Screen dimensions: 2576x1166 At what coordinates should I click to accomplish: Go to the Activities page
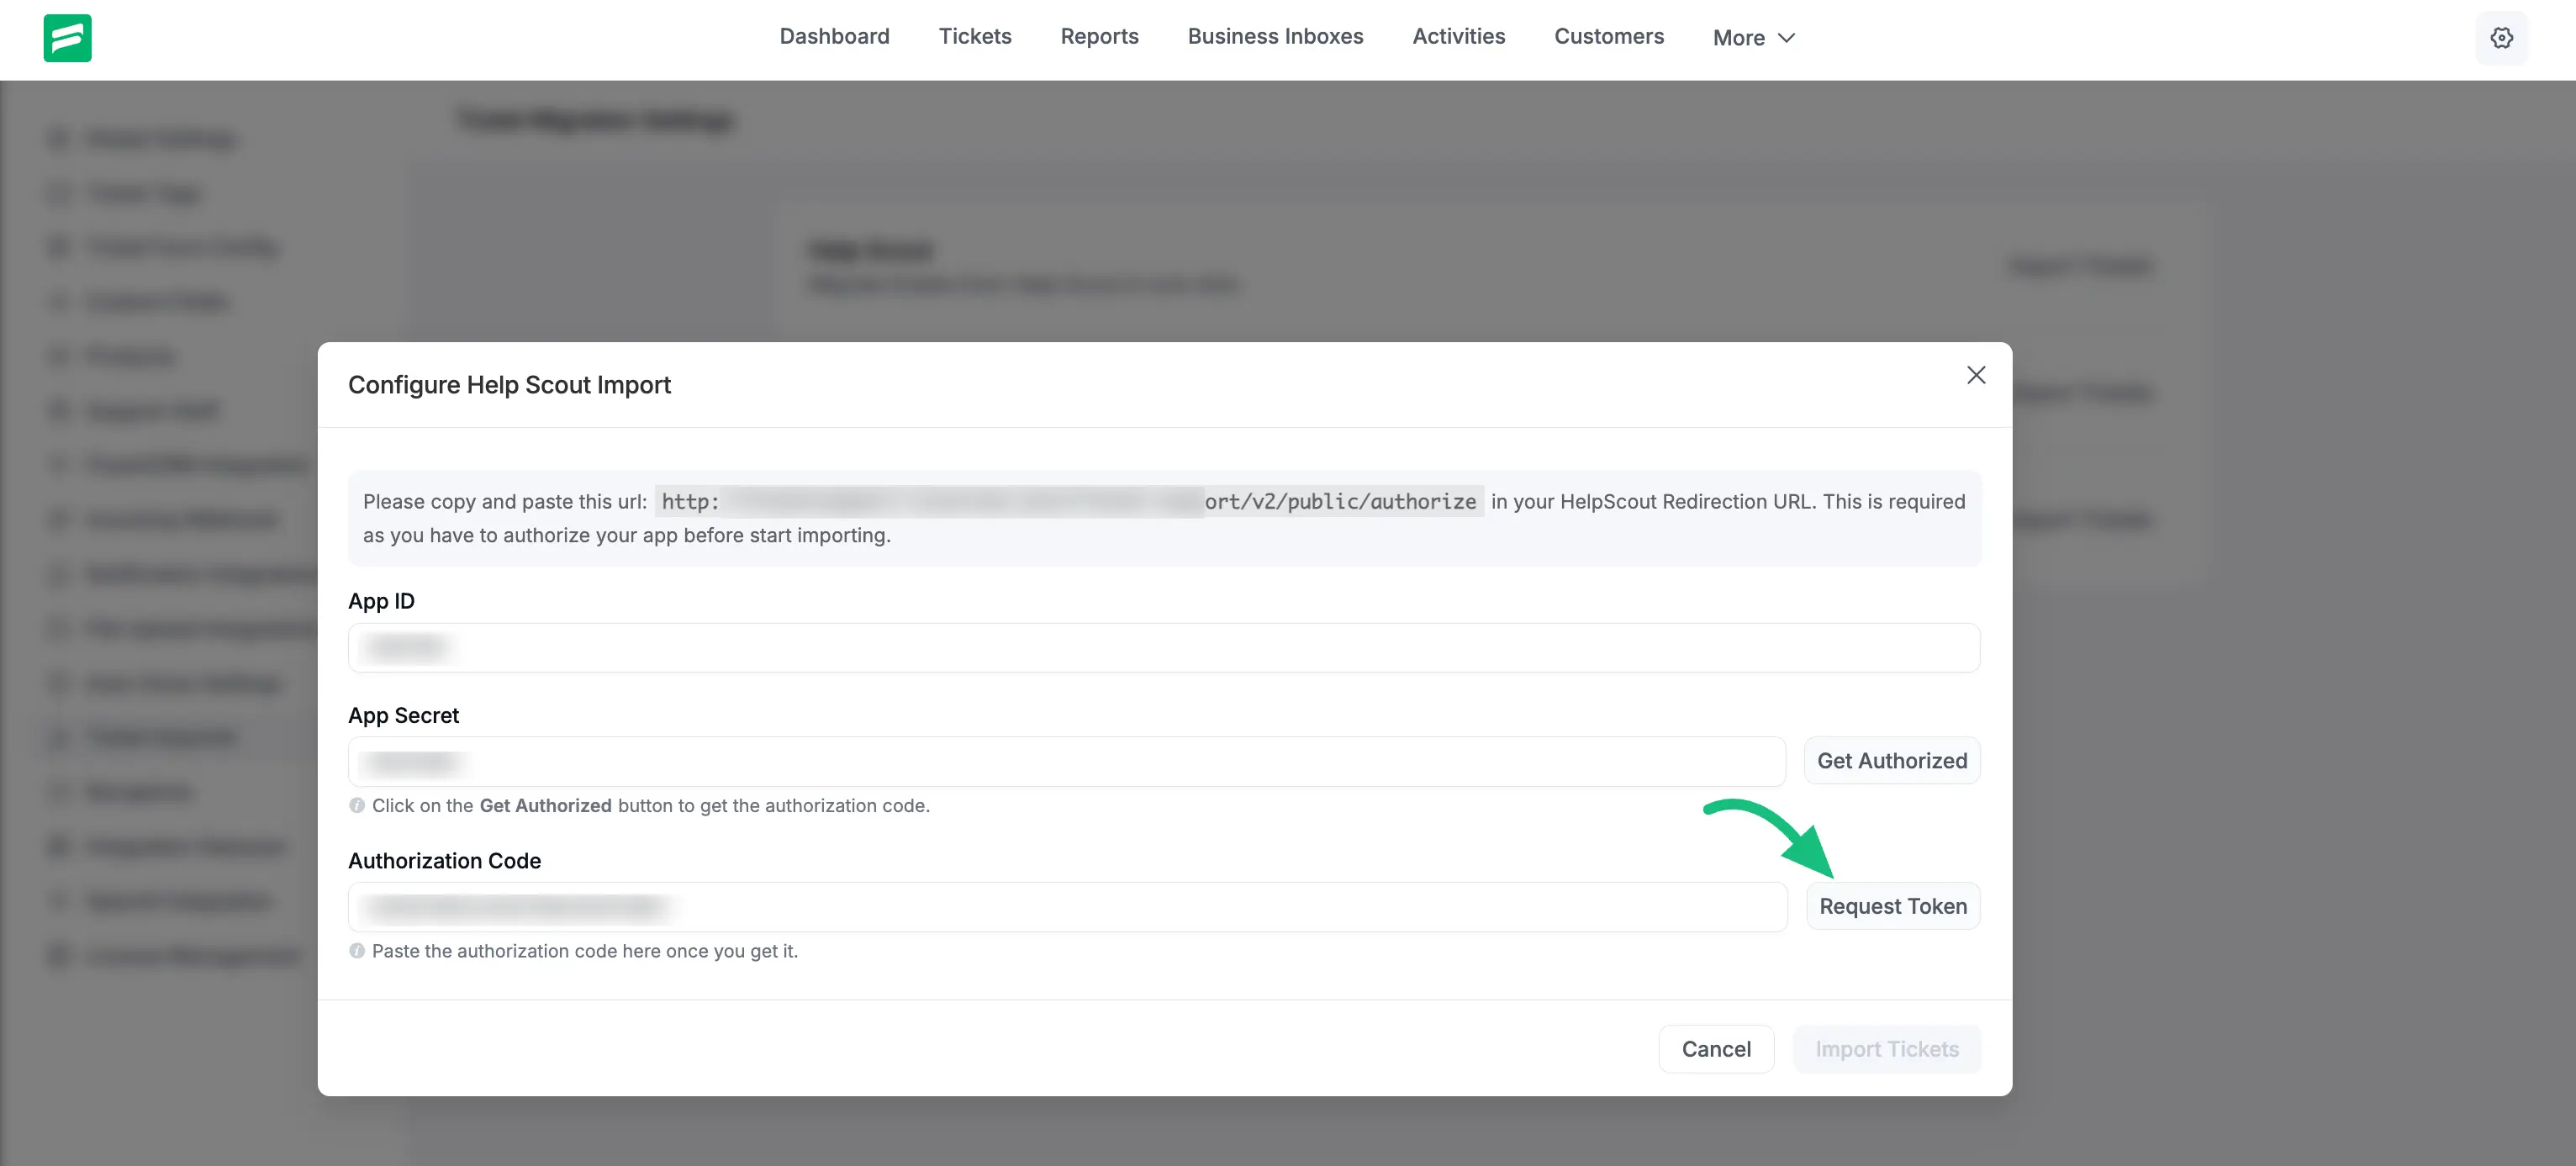point(1458,36)
